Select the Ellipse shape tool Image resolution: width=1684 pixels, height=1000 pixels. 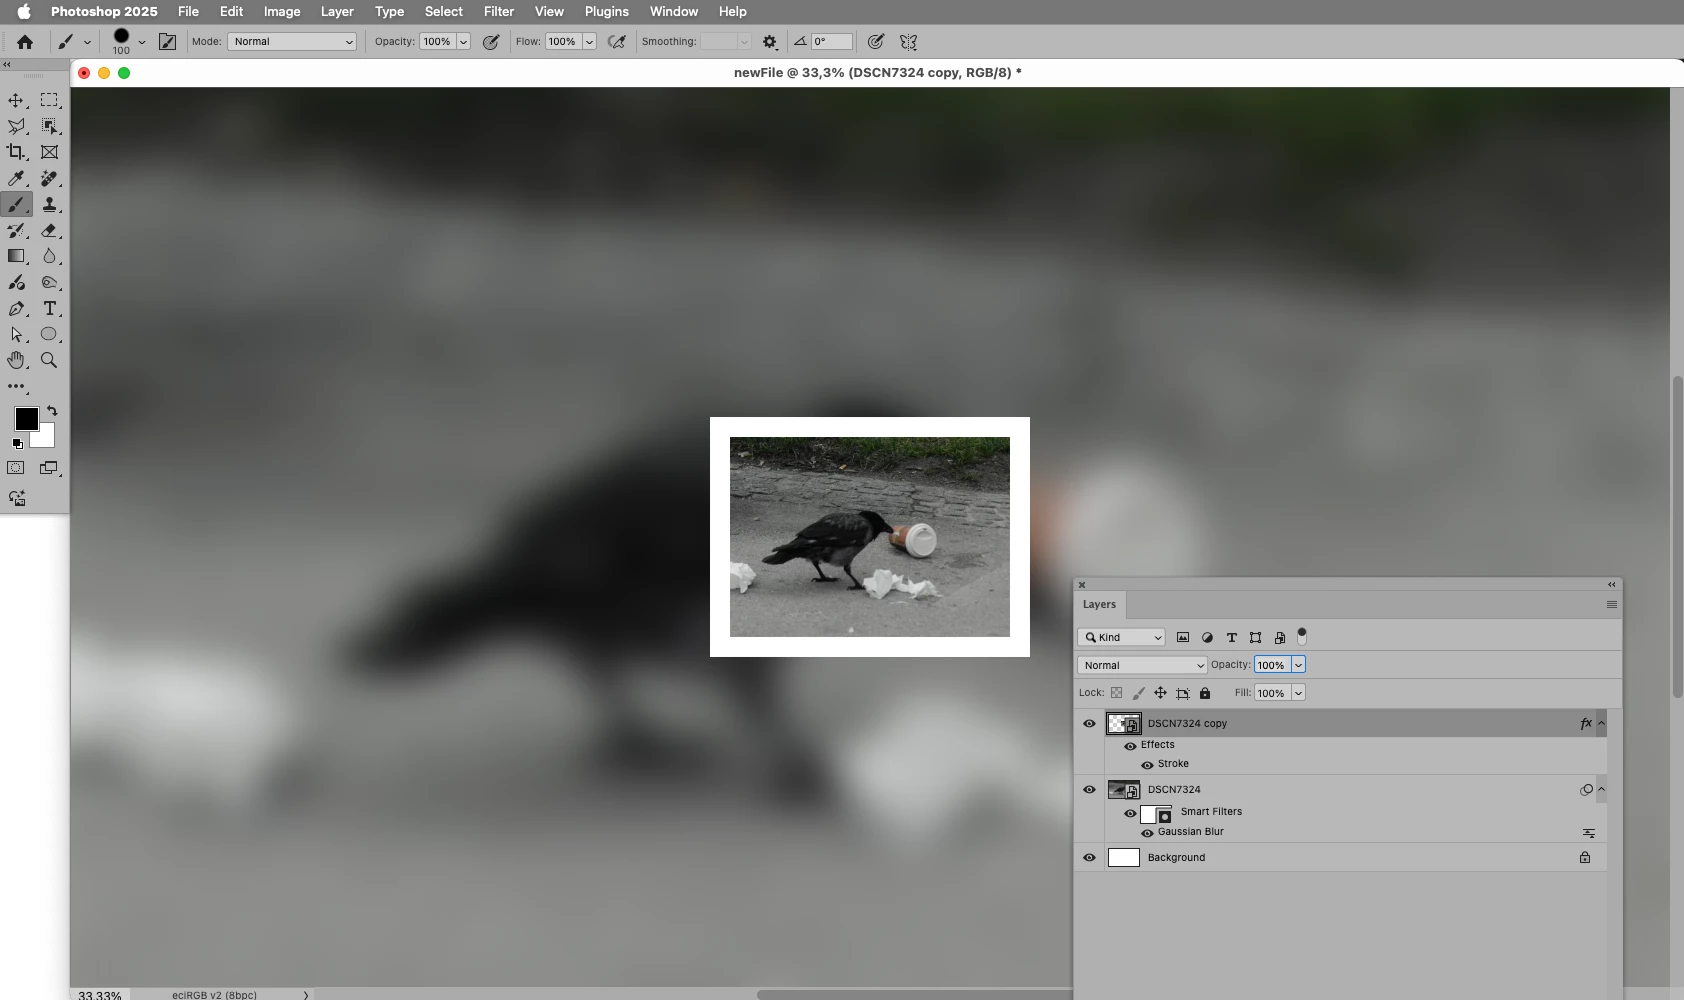(x=49, y=334)
